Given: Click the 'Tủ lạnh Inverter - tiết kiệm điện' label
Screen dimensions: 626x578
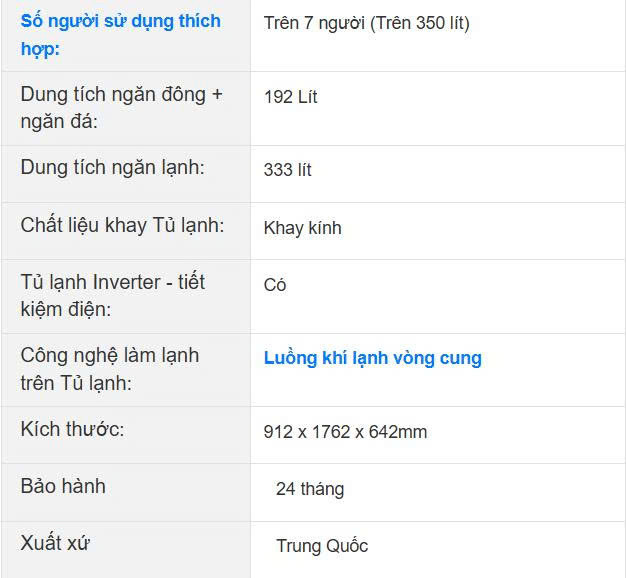Looking at the screenshot, I should click(112, 295).
